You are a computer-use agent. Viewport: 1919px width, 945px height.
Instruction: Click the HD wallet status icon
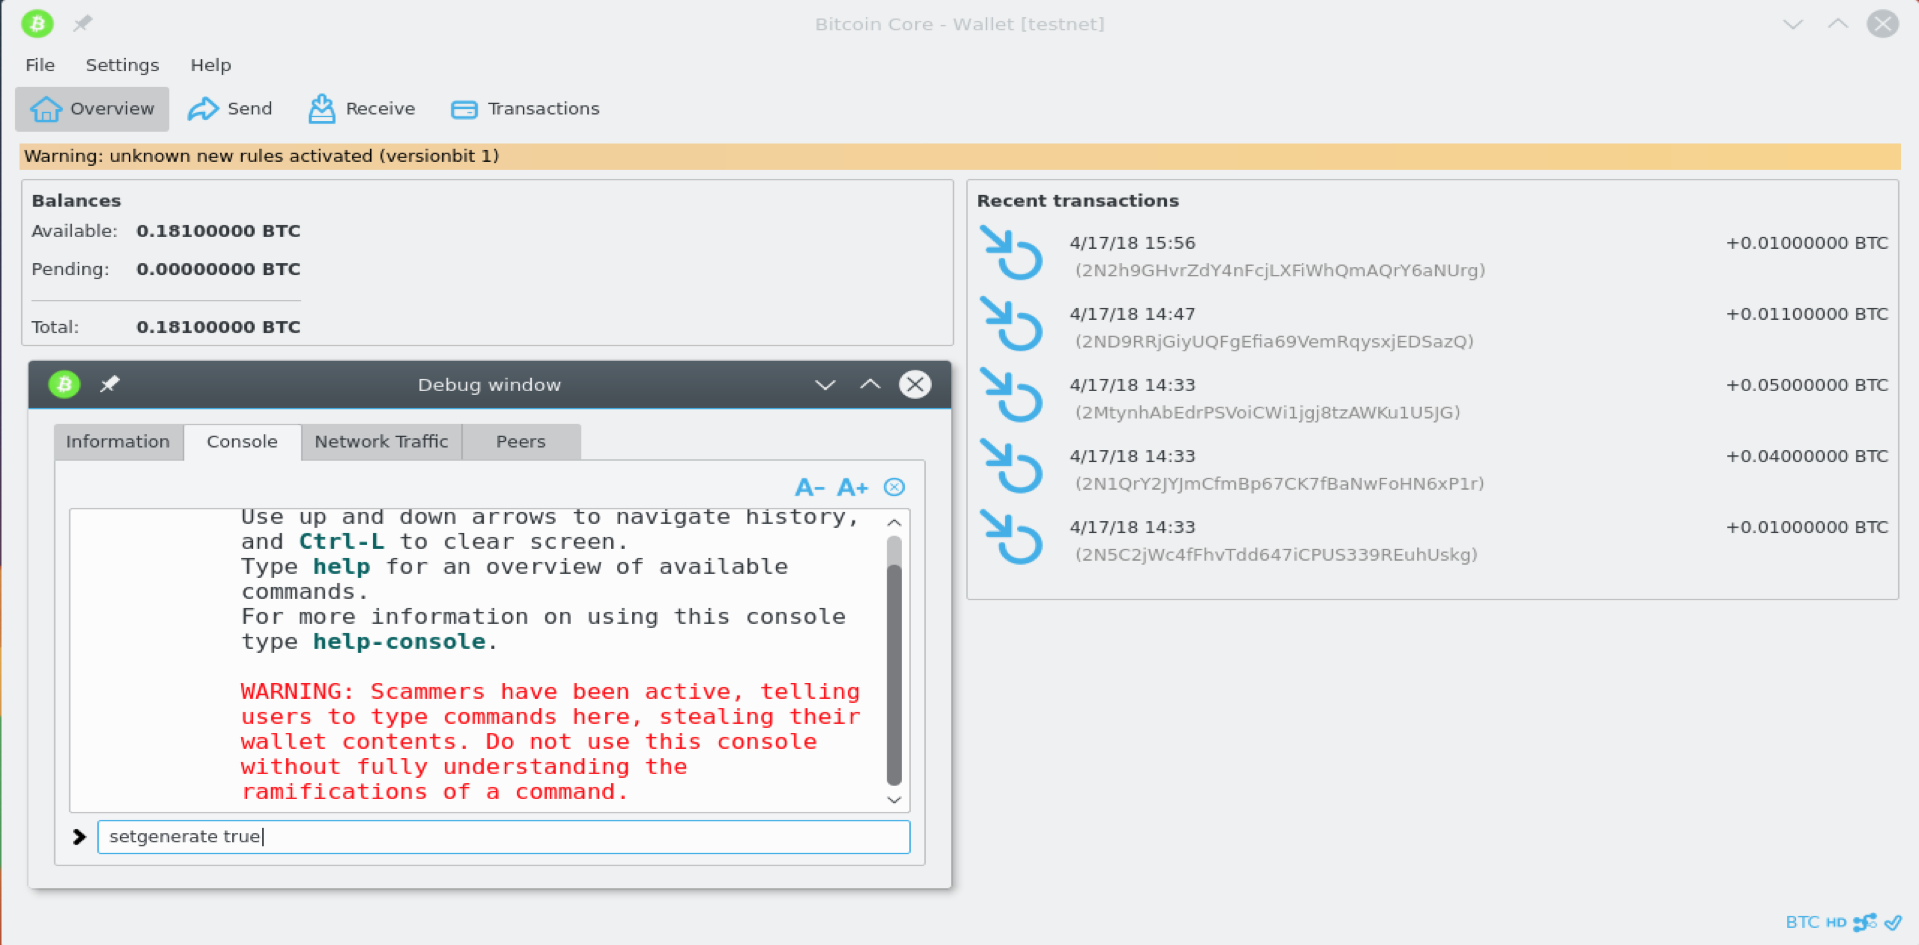click(1836, 922)
